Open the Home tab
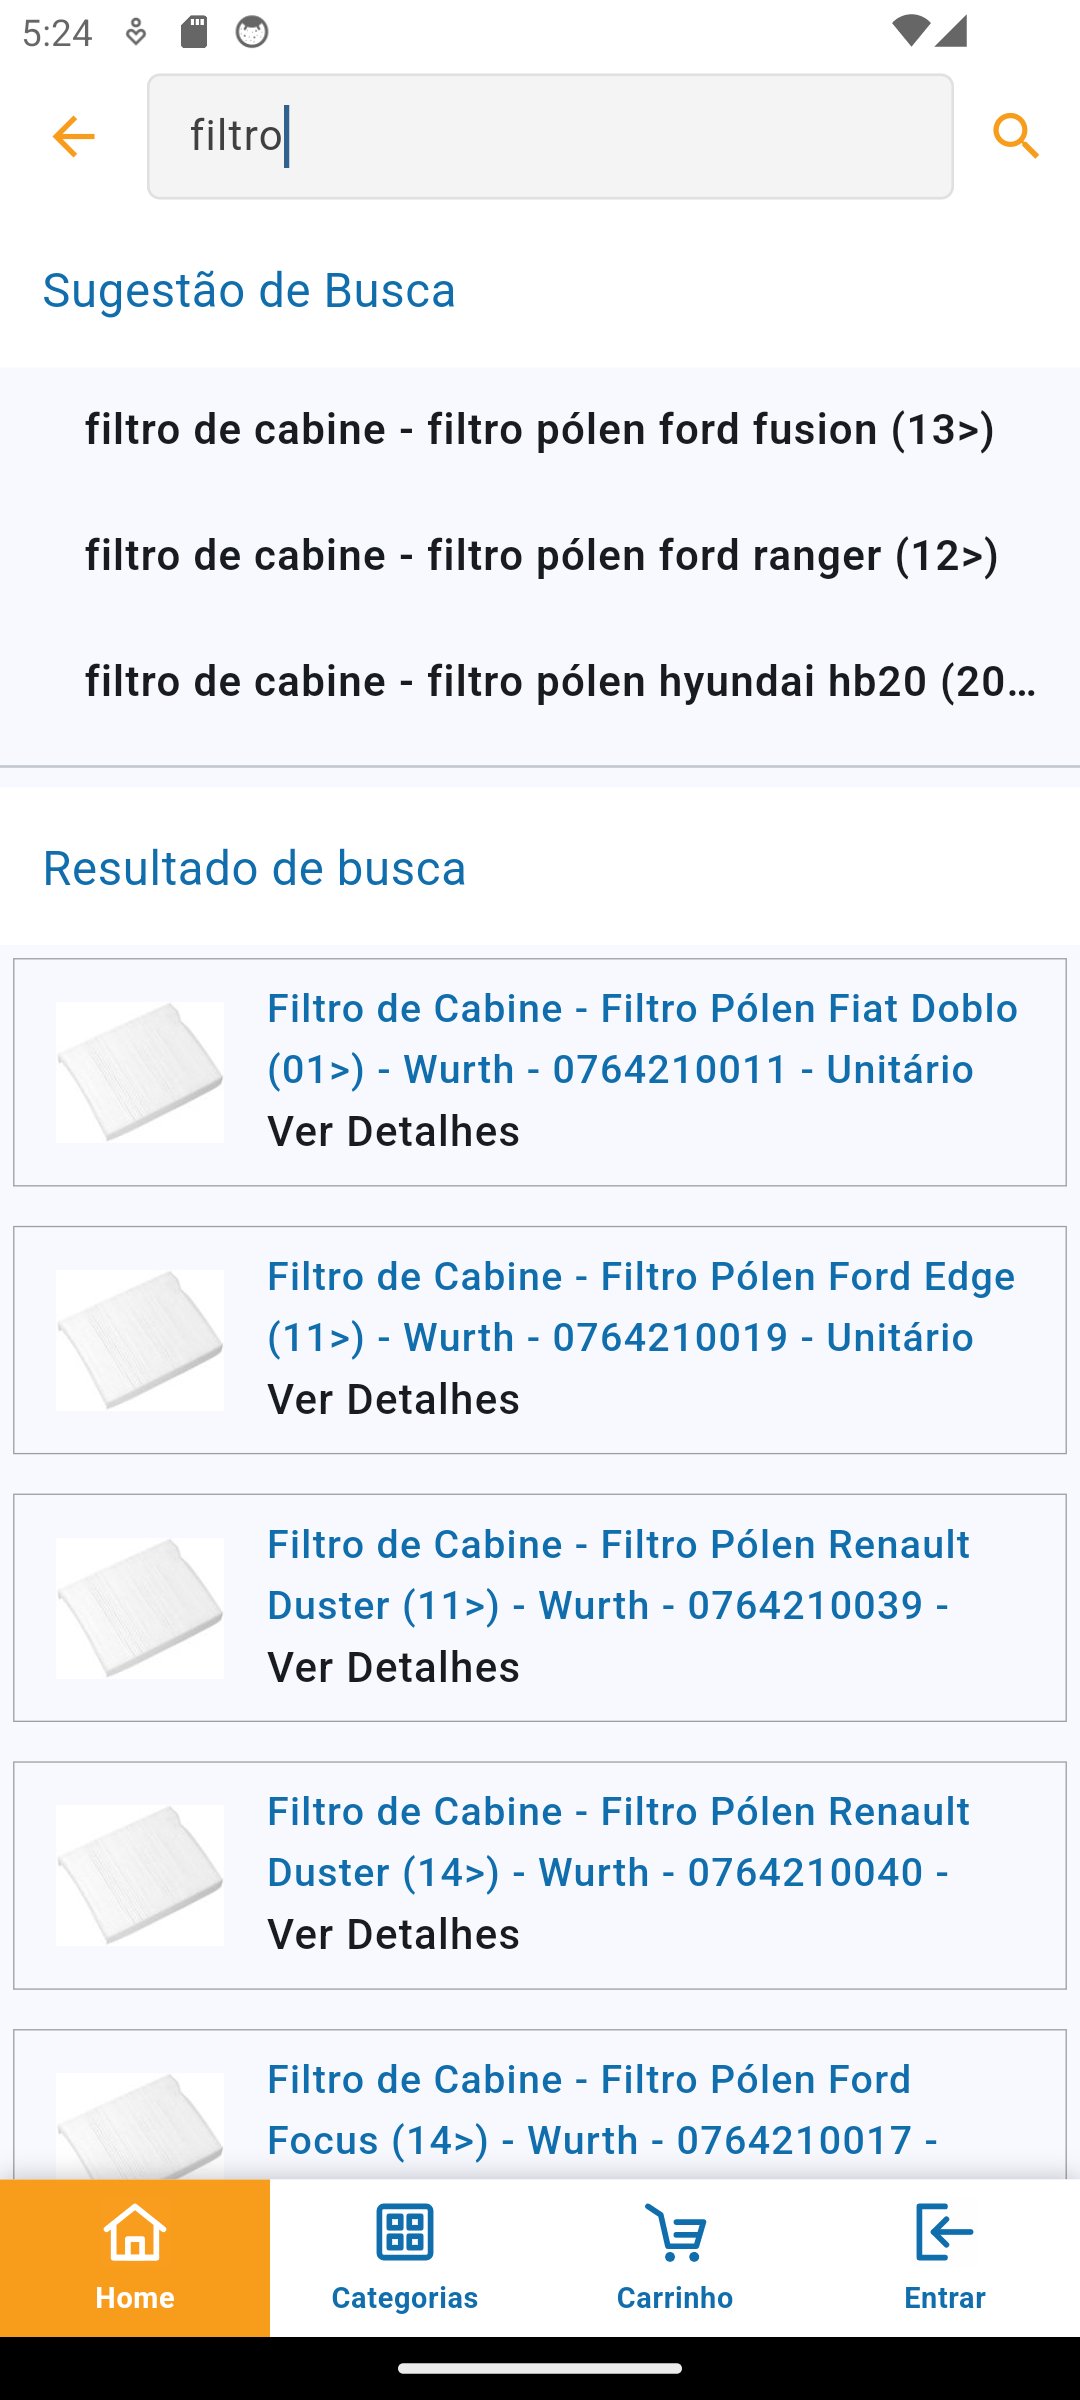The height and width of the screenshot is (2400, 1080). pos(135,2257)
